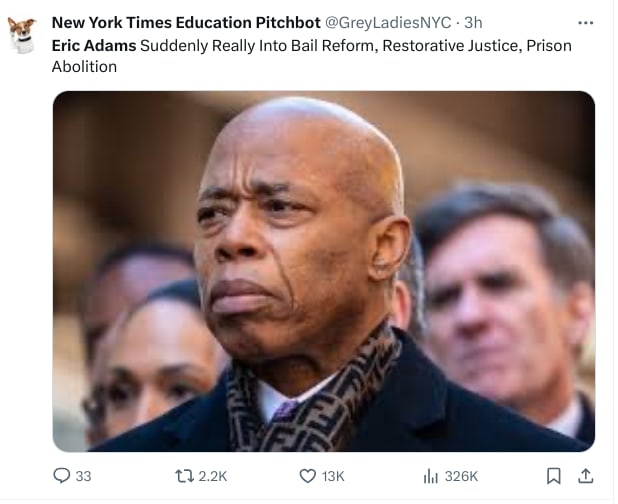This screenshot has width=618, height=504.
Task: Click the dog profile avatar
Action: pos(22,35)
